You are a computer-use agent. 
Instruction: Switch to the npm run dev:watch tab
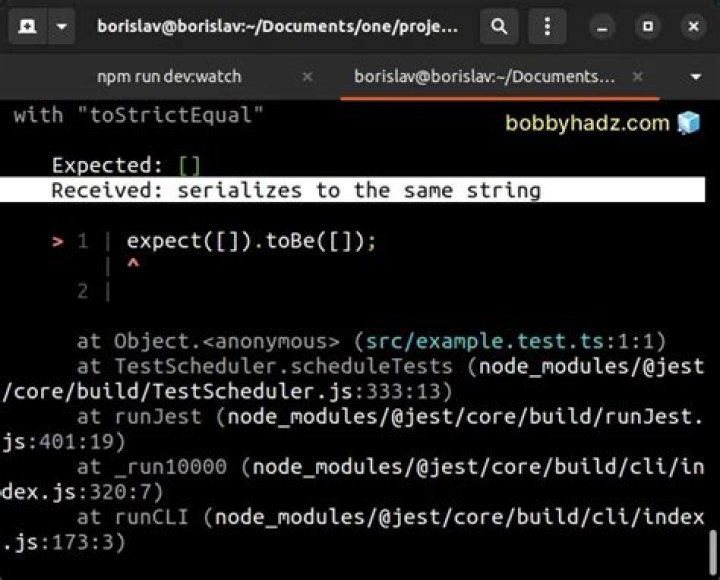(169, 76)
